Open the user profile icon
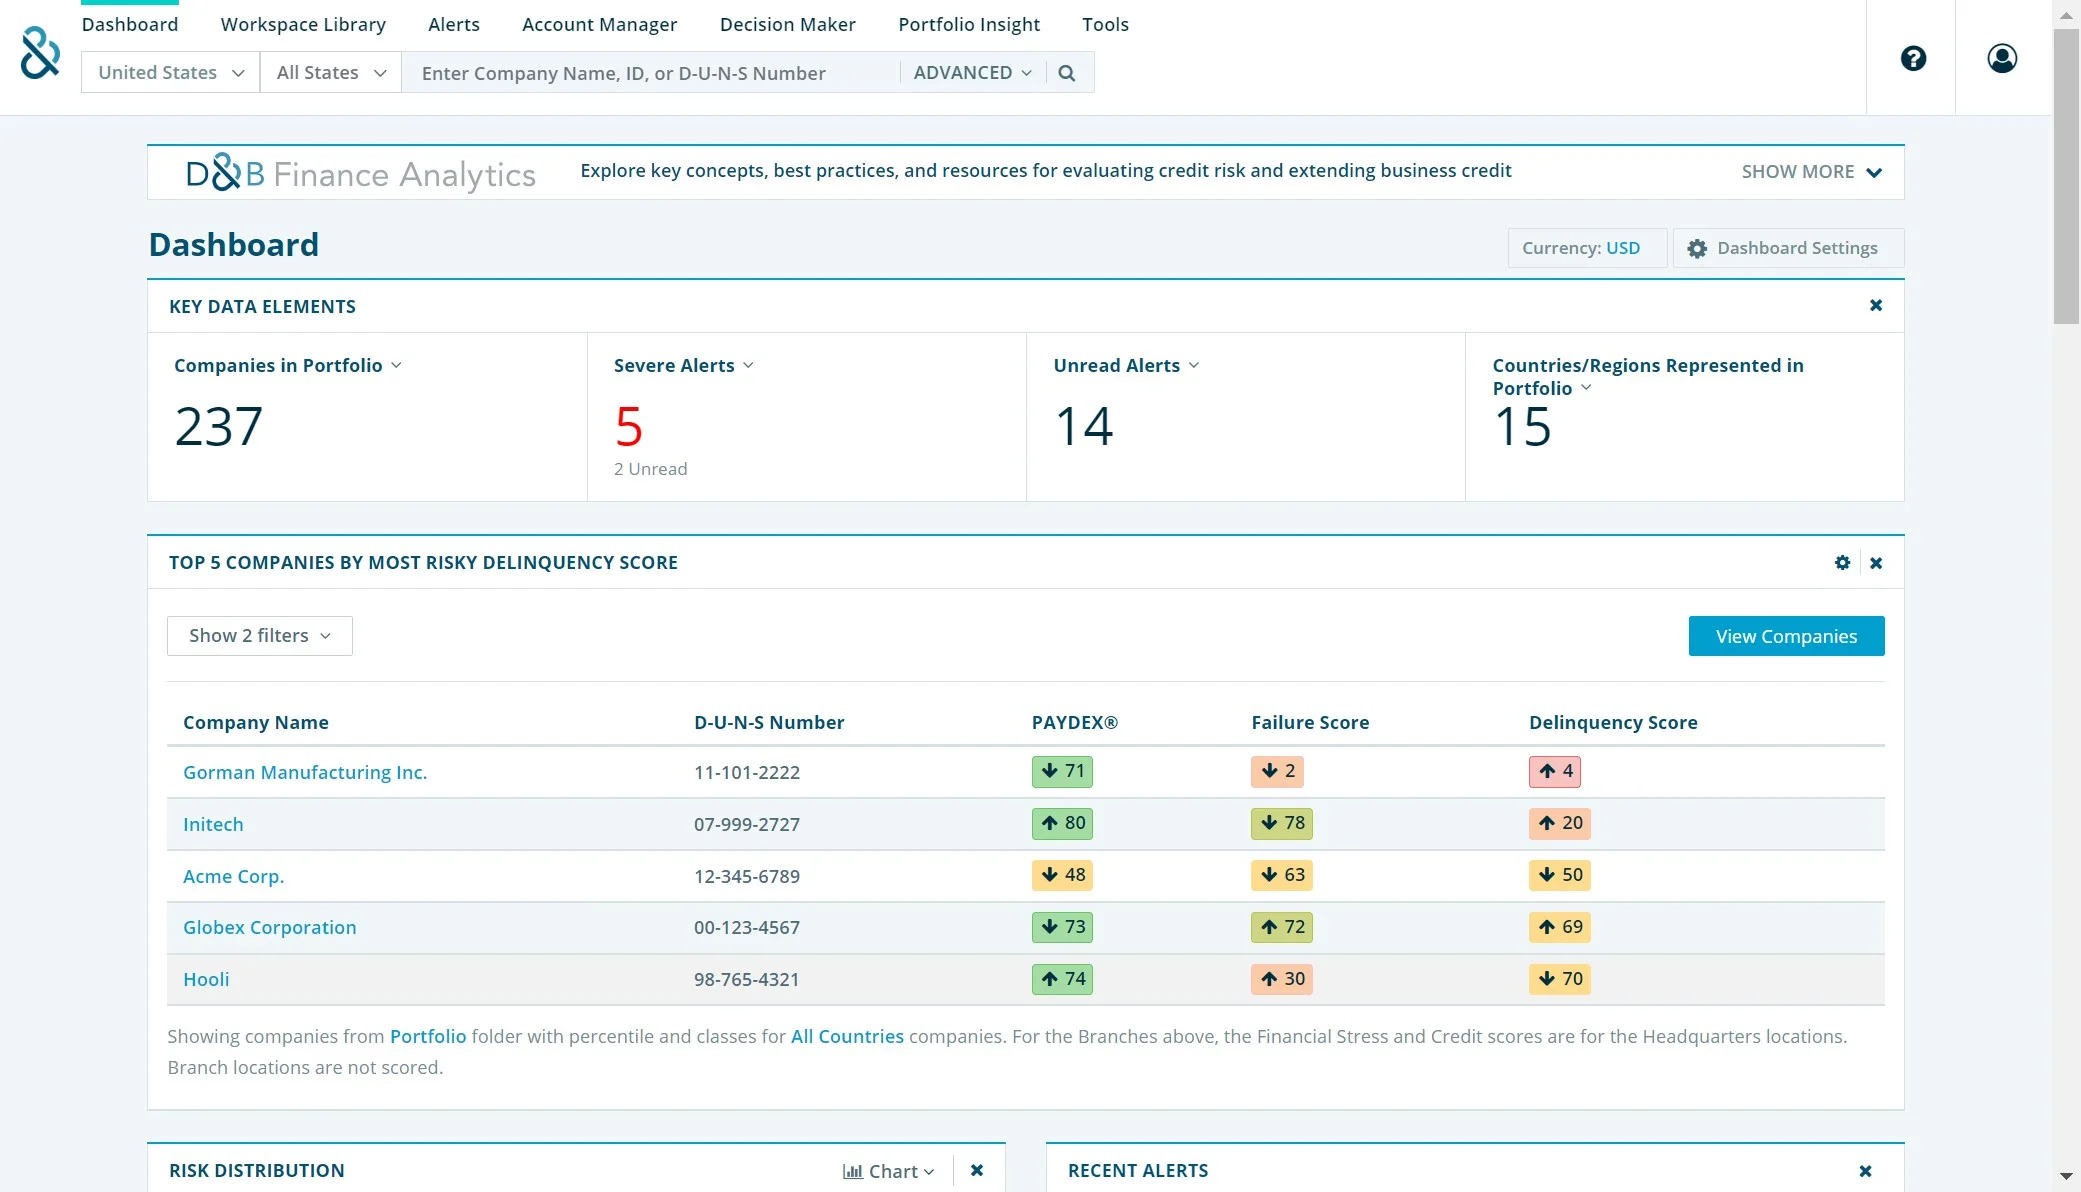 (x=2001, y=59)
